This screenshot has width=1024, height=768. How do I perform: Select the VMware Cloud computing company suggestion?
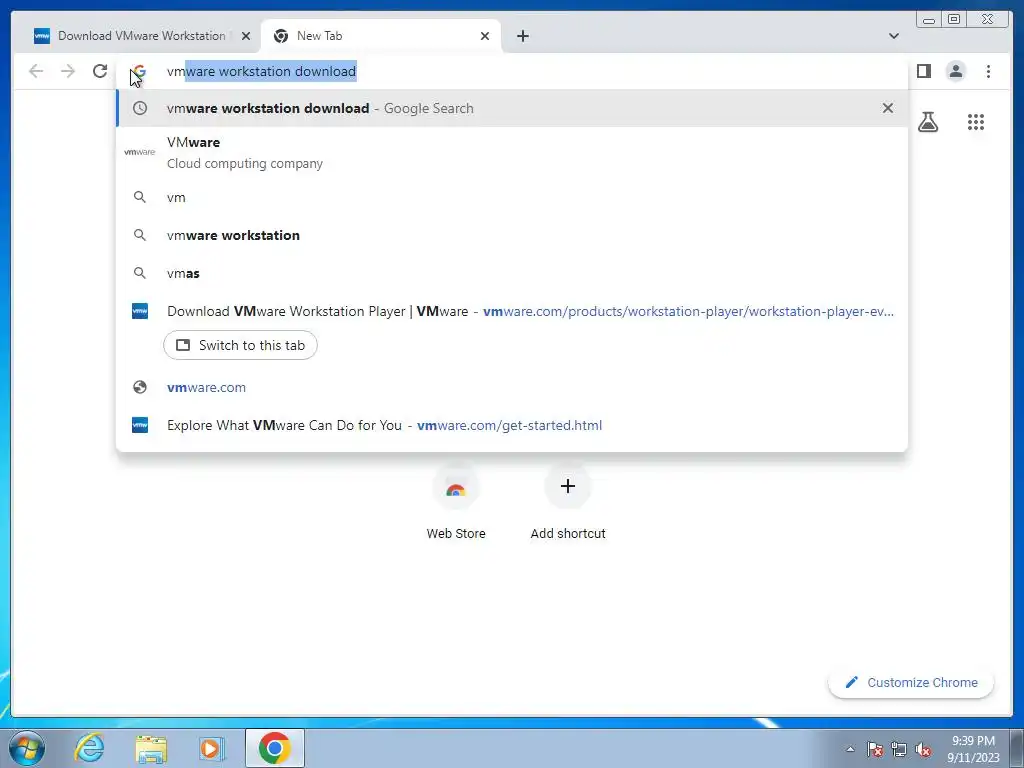pos(512,152)
